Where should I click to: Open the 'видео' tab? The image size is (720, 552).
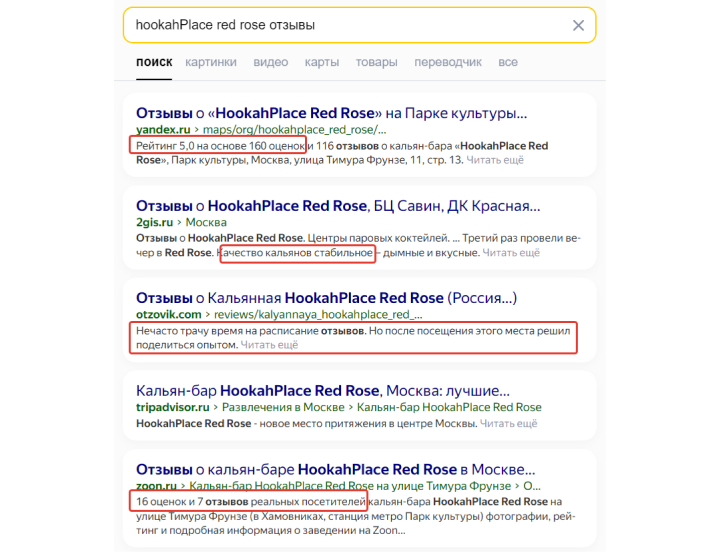point(270,62)
